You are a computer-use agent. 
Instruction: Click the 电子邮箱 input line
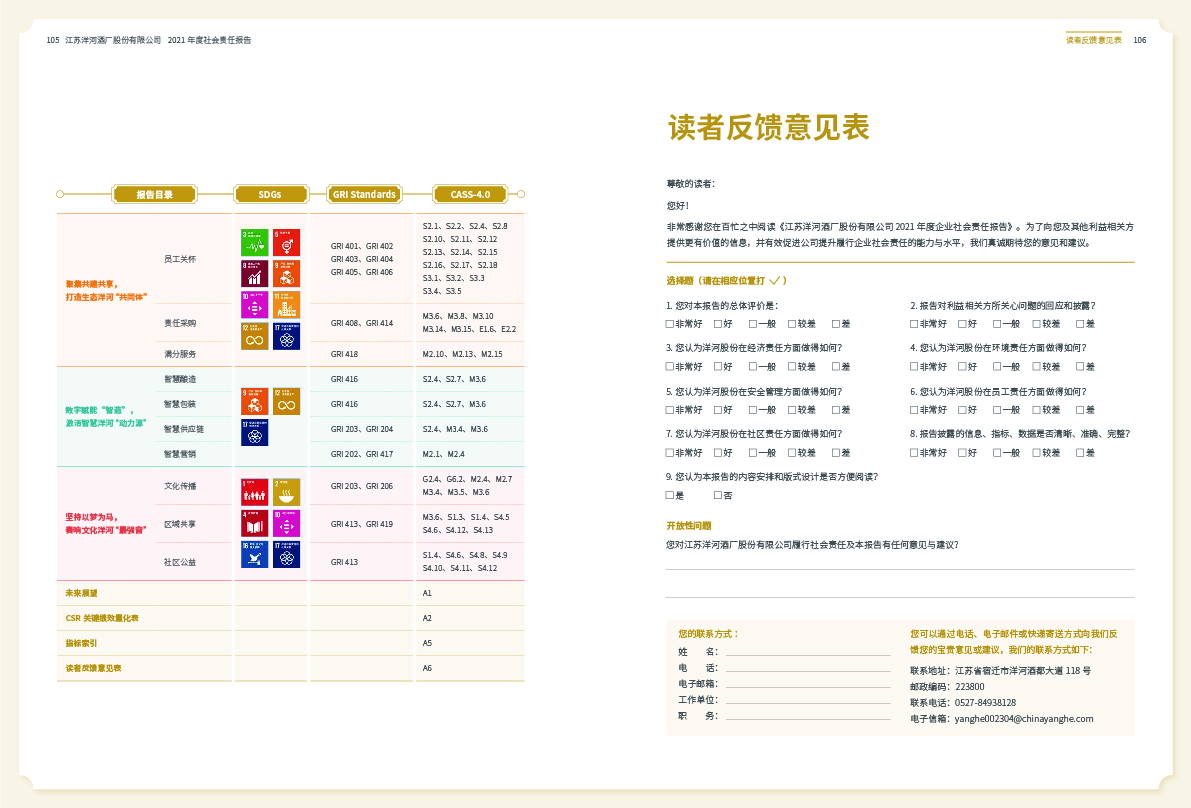tap(807, 684)
